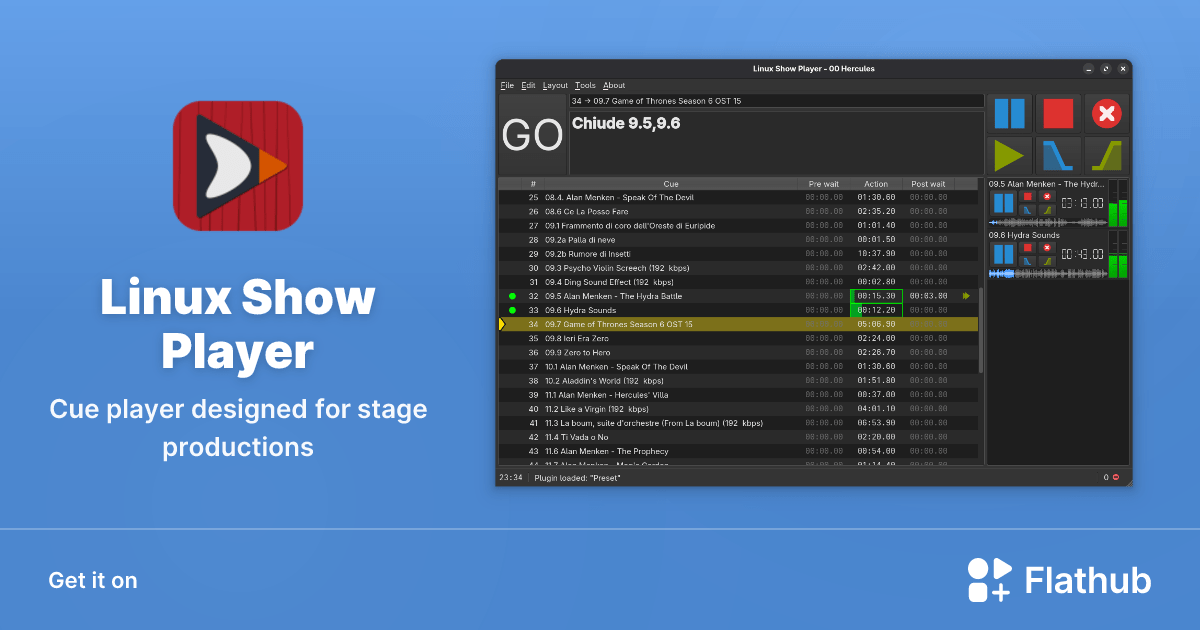Viewport: 1200px width, 630px height.
Task: Click the Cue column header
Action: tap(671, 184)
